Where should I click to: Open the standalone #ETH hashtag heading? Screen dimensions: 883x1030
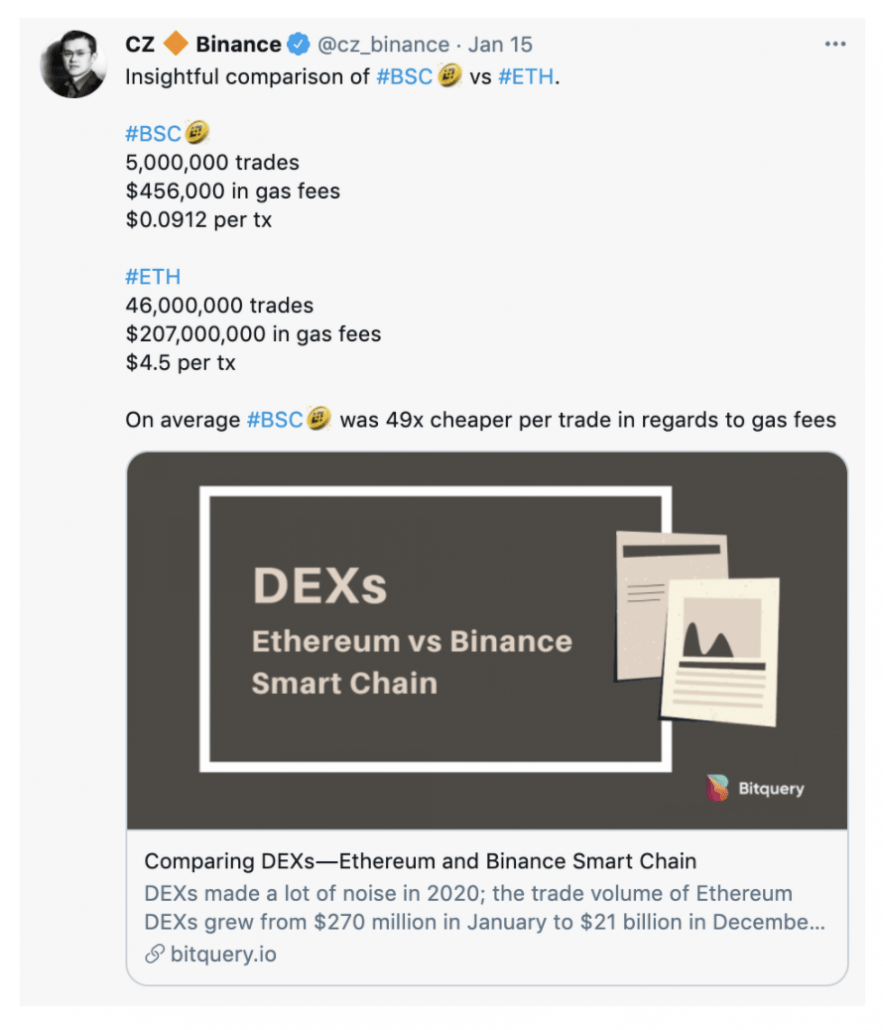152,277
